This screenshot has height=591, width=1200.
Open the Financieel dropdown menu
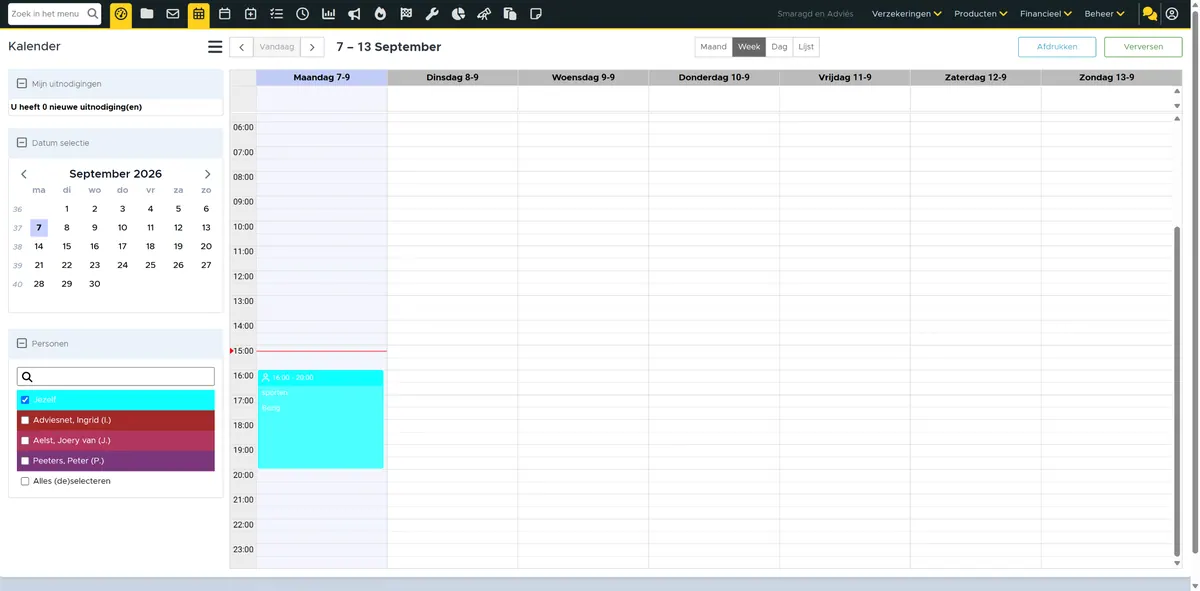pyautogui.click(x=1046, y=14)
